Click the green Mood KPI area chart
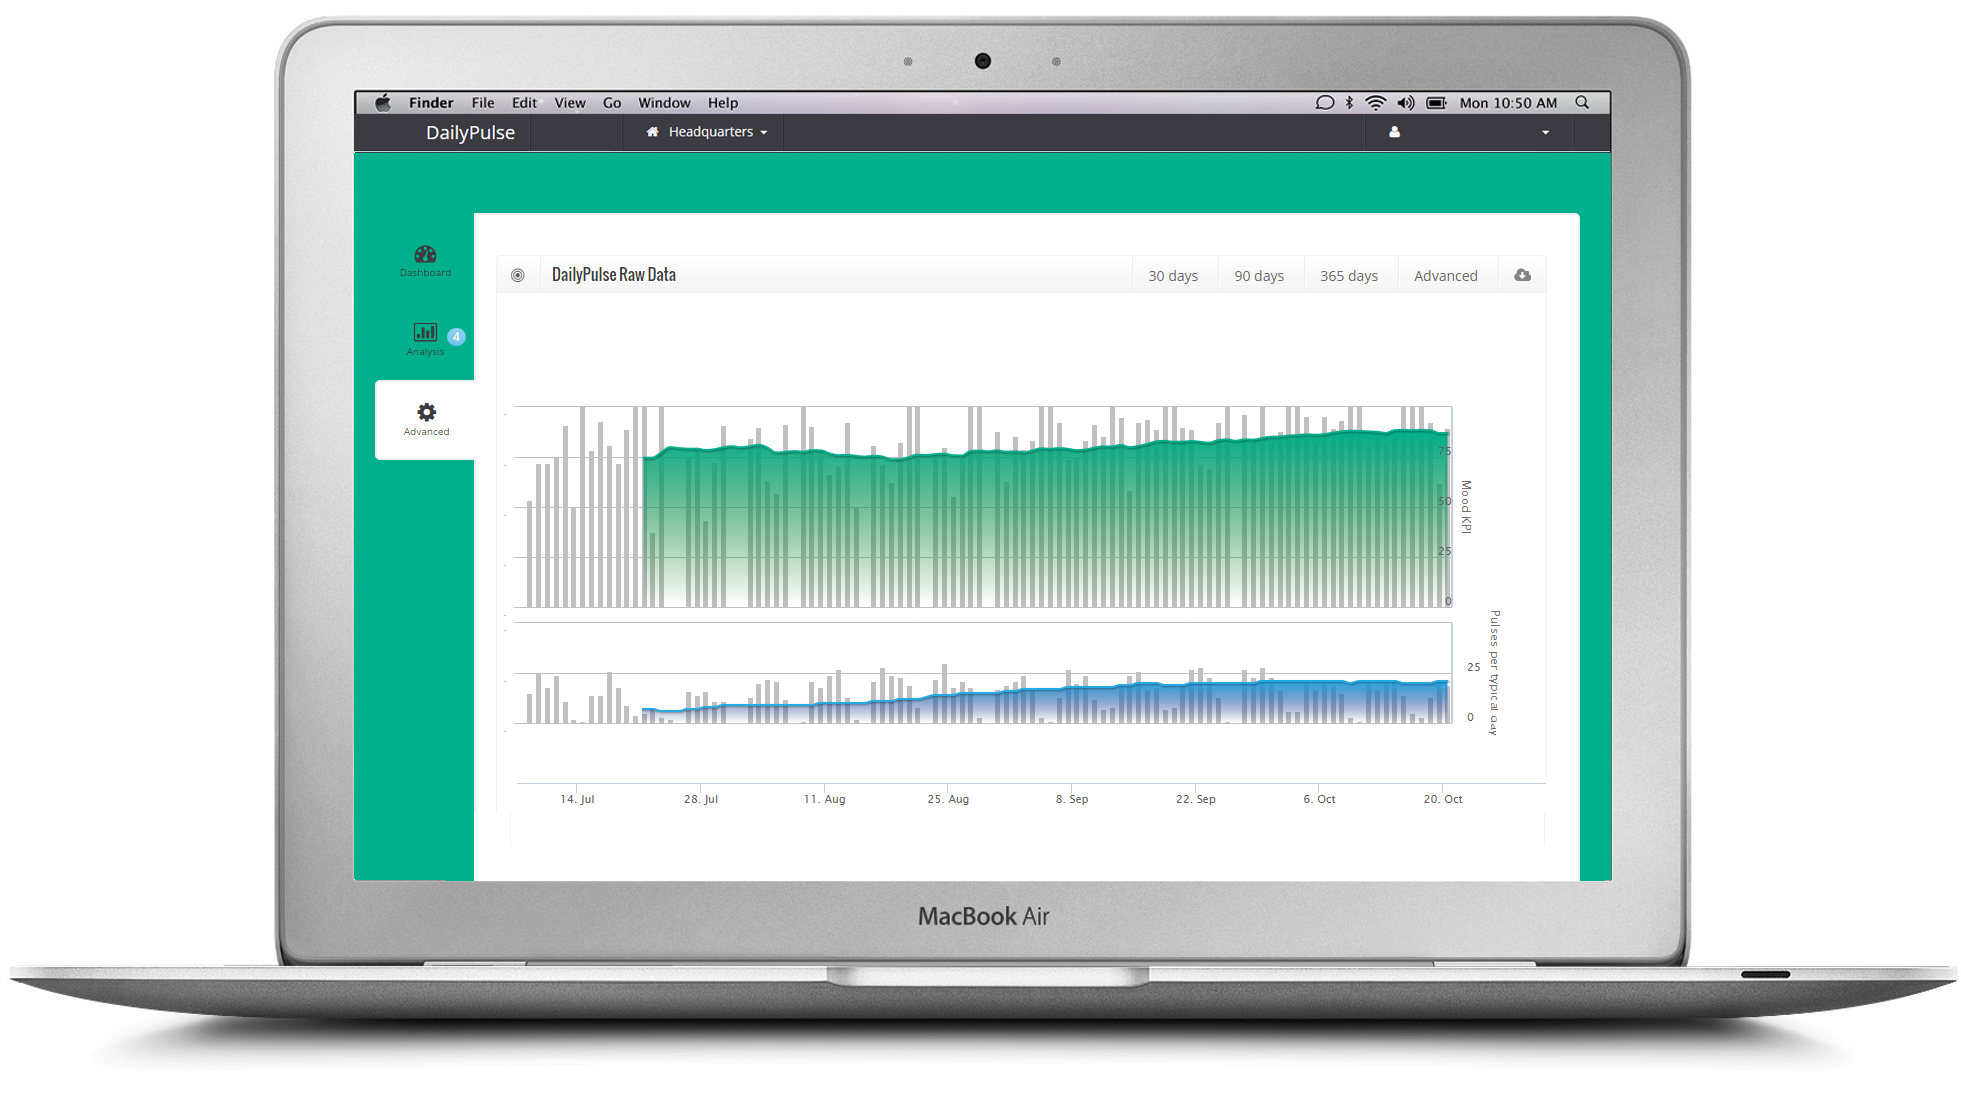The height and width of the screenshot is (1116, 1961). pyautogui.click(x=1046, y=520)
